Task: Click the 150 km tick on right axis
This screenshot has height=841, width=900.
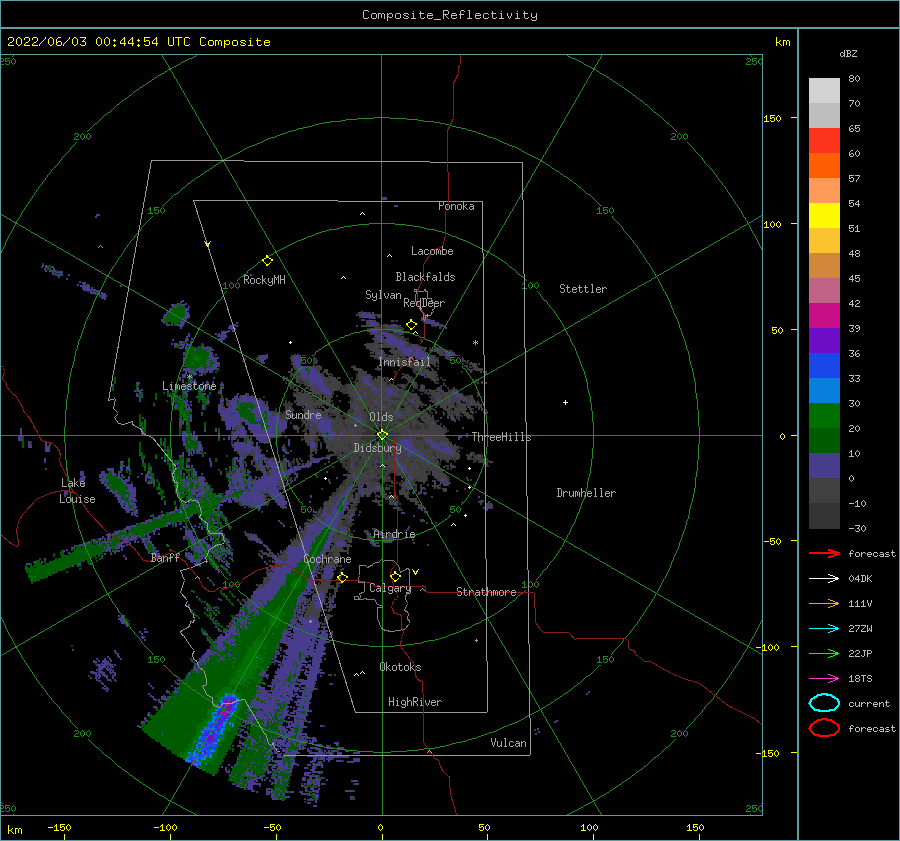Action: (773, 118)
